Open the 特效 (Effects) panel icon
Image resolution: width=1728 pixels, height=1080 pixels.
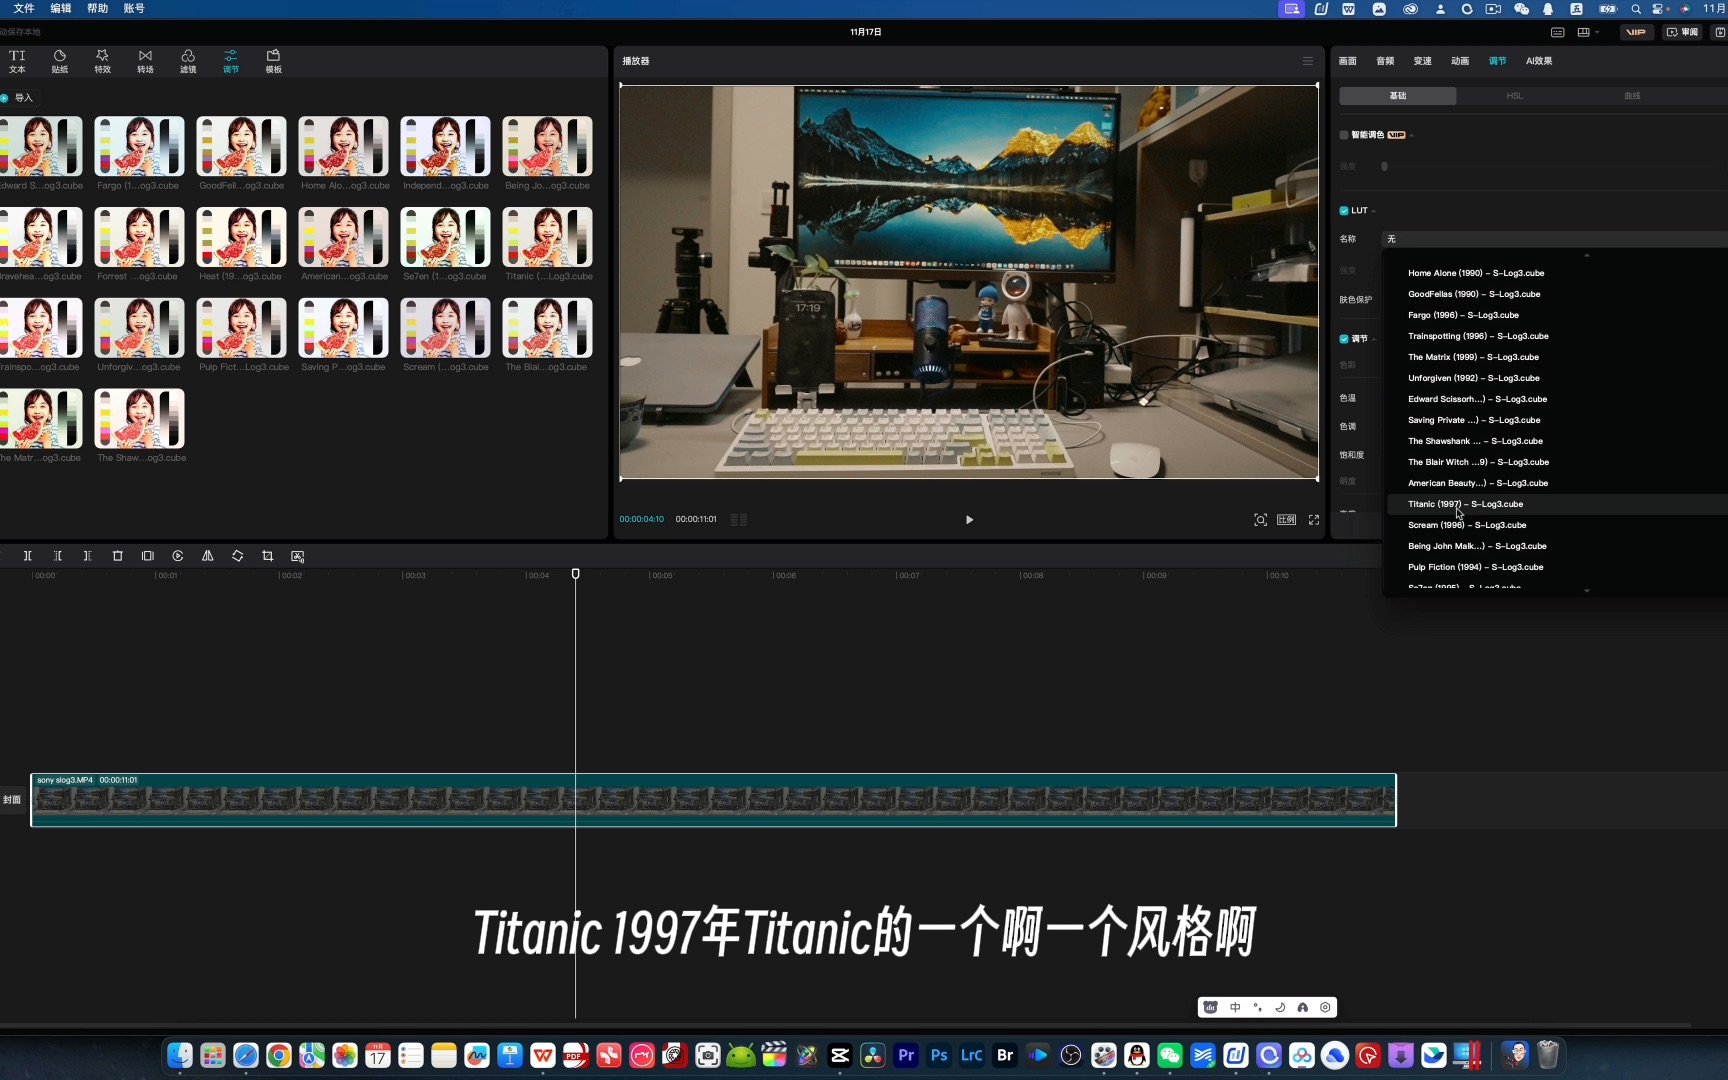coord(102,61)
